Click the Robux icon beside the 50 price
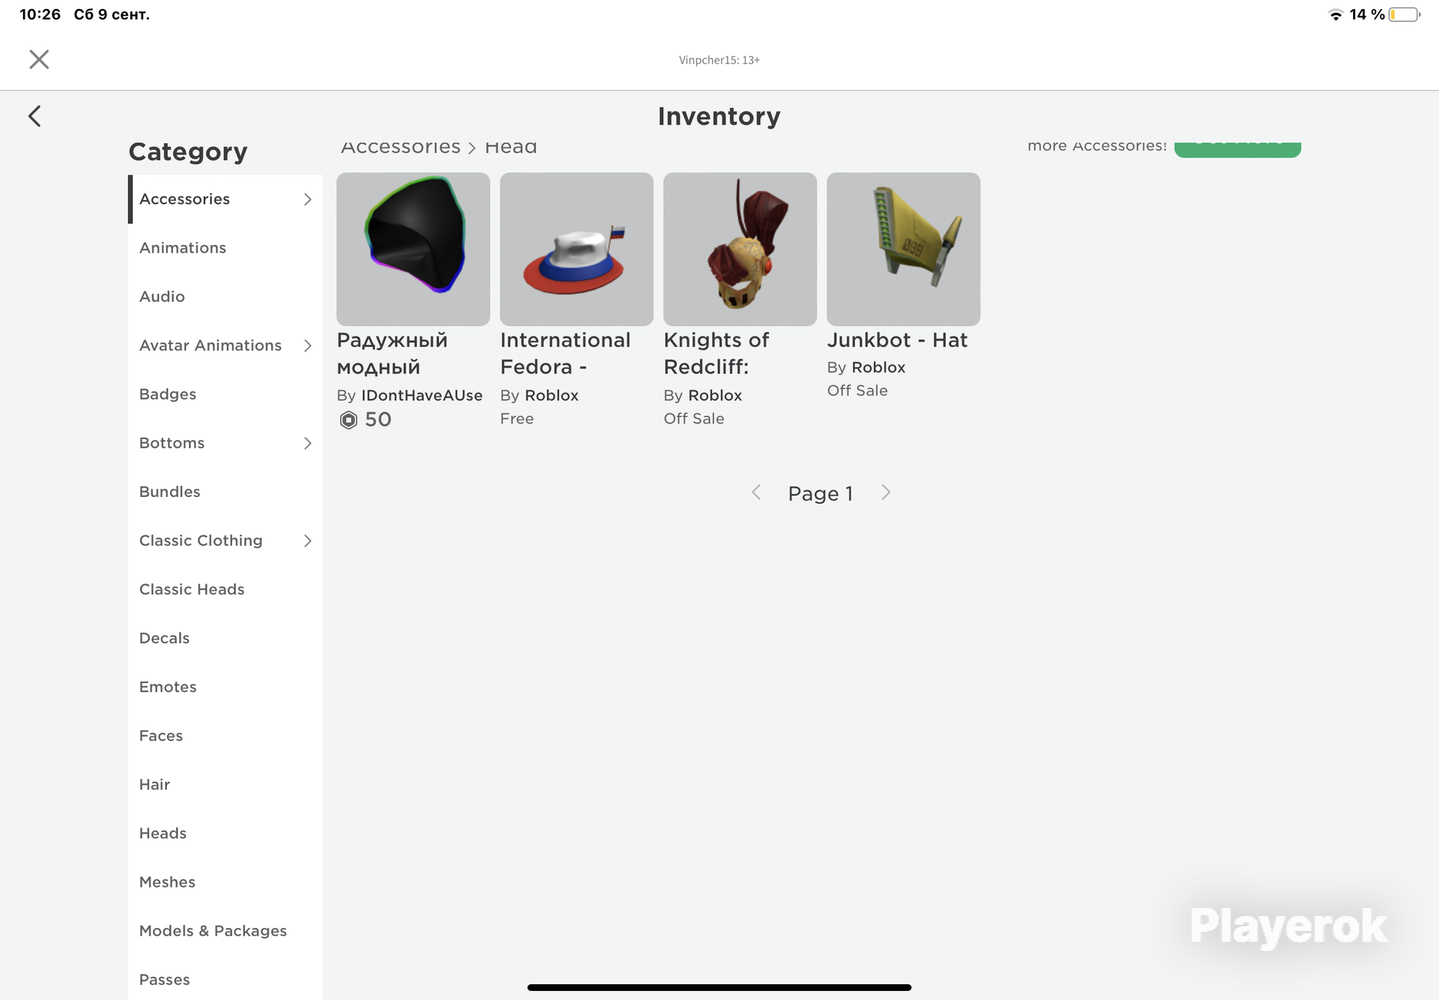 348,420
